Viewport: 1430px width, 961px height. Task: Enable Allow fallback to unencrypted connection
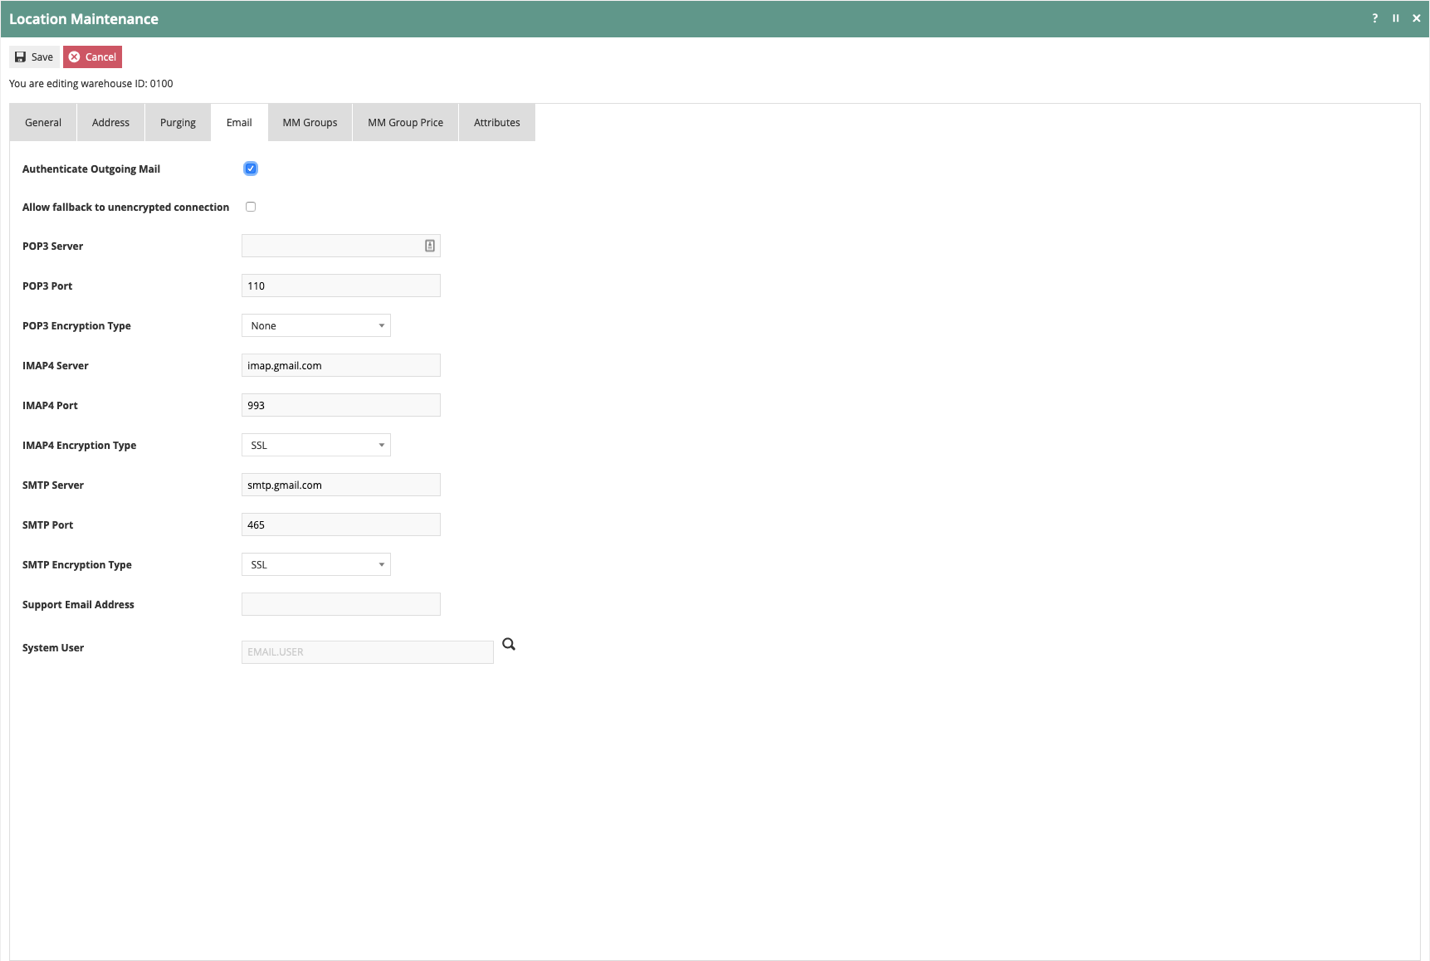(251, 207)
